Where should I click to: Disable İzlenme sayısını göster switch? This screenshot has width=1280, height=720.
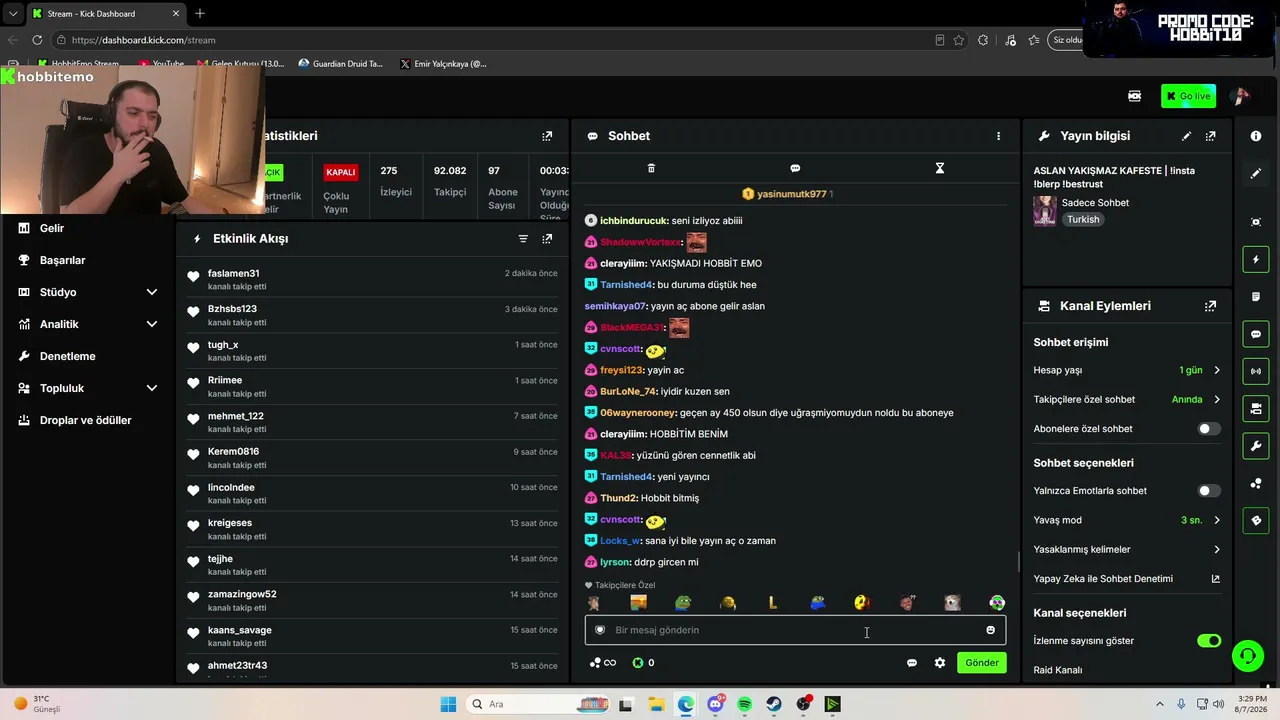1209,641
